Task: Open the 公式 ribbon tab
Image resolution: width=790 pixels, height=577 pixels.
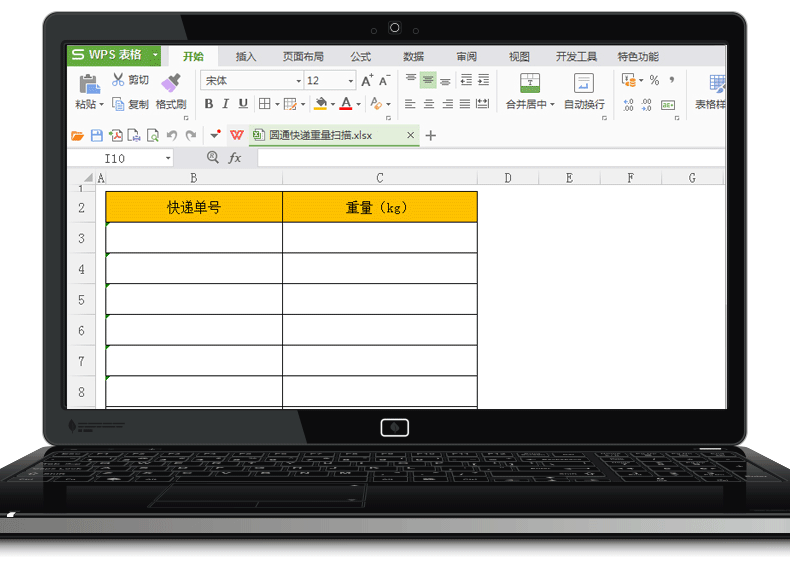Action: [x=361, y=56]
